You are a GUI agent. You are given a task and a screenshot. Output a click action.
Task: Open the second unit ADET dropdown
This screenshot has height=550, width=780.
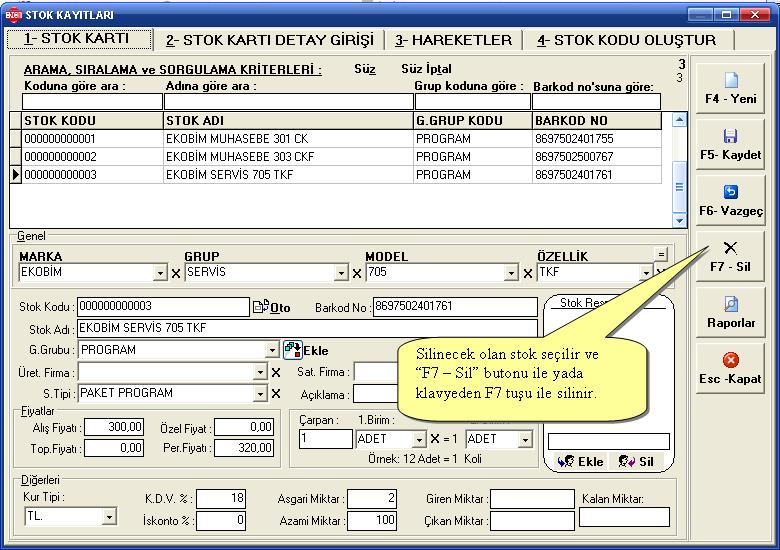(x=525, y=440)
